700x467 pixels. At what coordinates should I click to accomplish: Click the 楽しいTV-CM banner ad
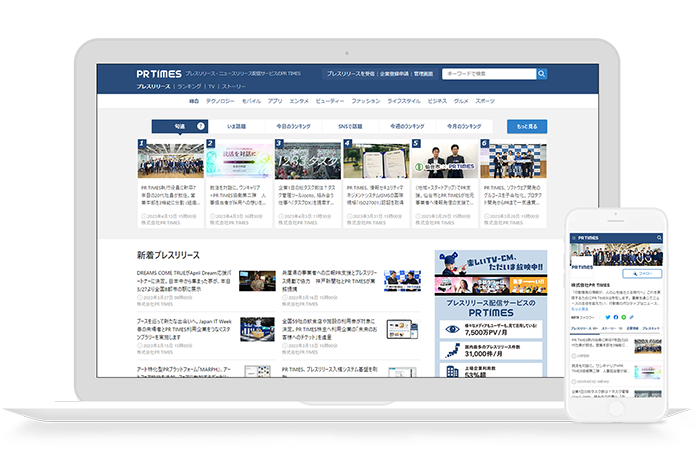491,273
